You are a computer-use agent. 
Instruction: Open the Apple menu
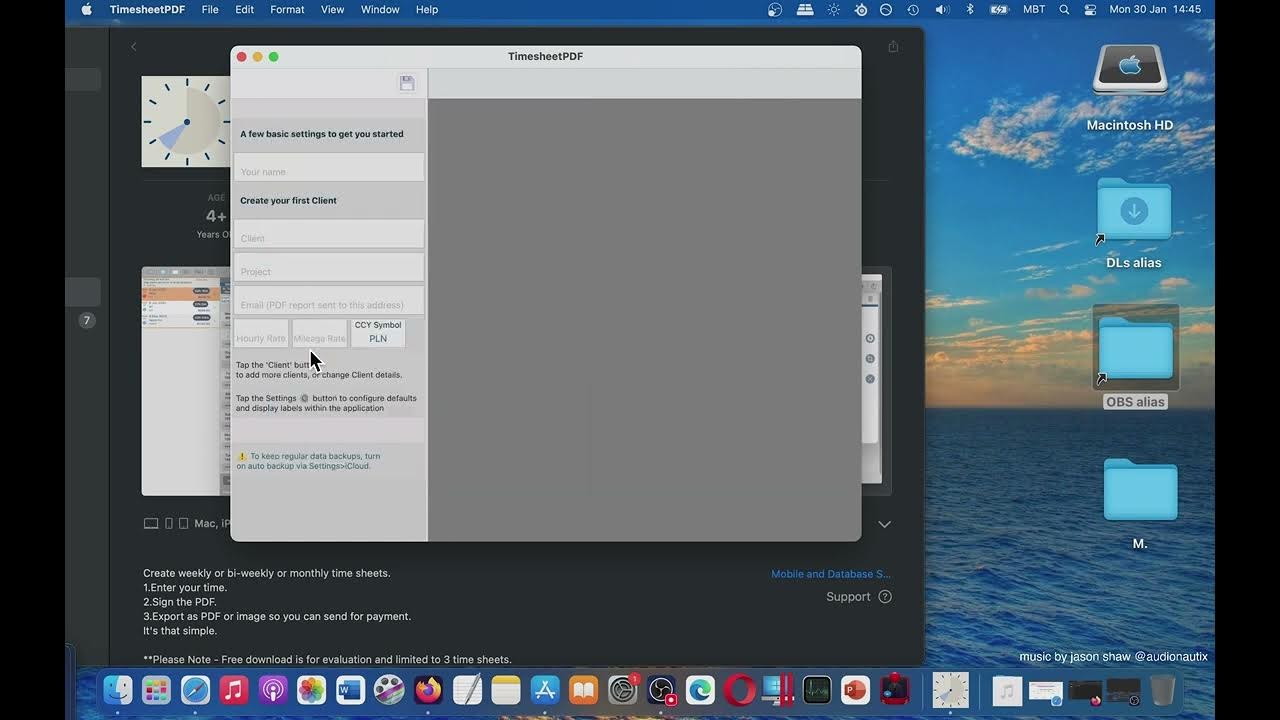point(86,9)
